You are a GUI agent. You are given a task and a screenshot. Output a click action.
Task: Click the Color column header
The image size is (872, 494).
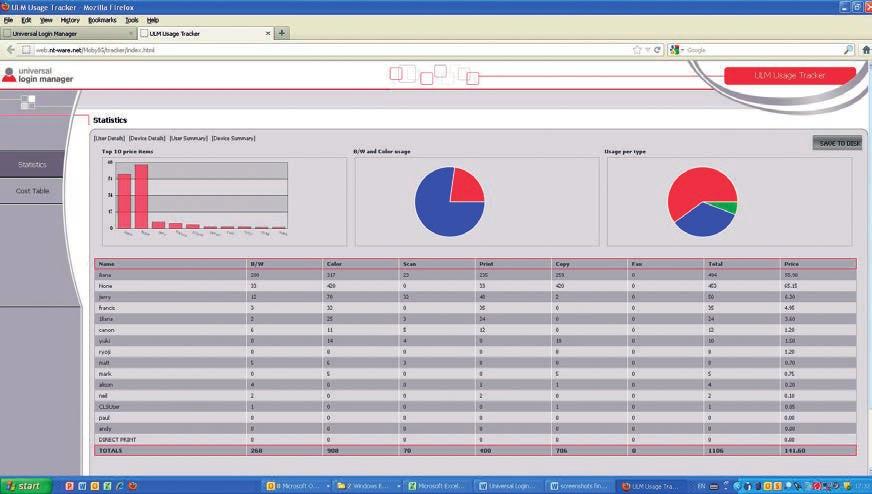334,264
